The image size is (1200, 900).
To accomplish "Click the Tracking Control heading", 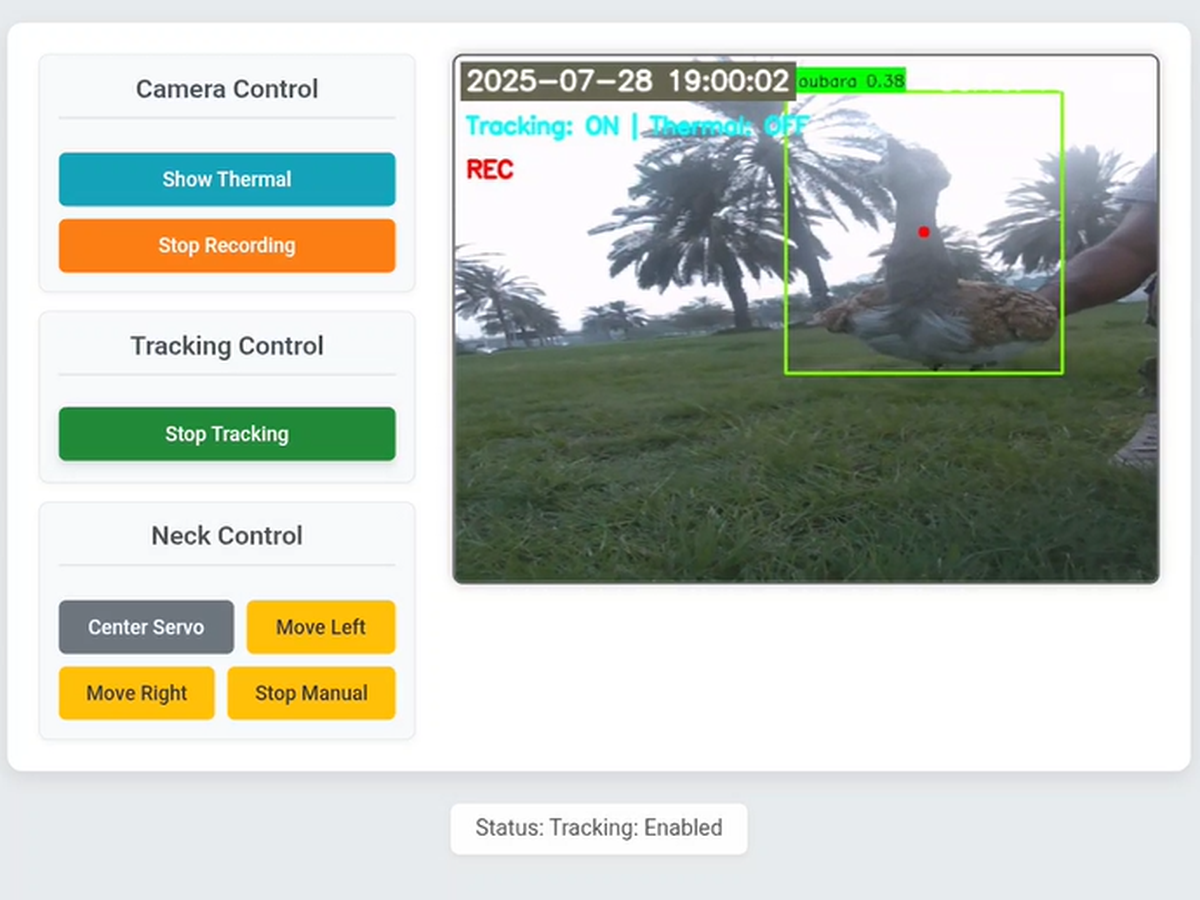I will click(227, 346).
